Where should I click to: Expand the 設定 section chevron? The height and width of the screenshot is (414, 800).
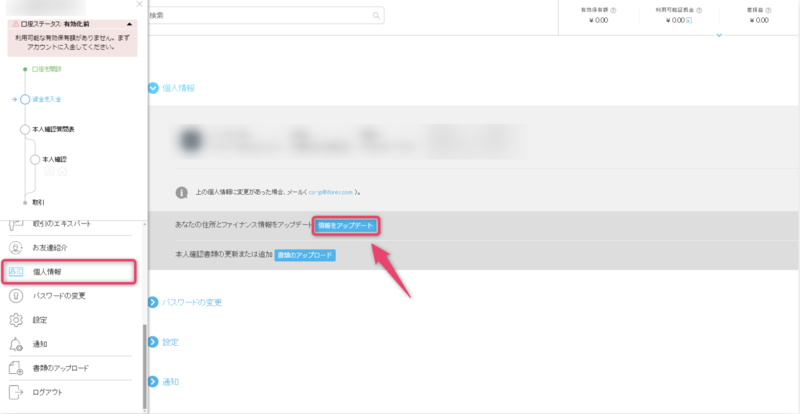[x=153, y=342]
